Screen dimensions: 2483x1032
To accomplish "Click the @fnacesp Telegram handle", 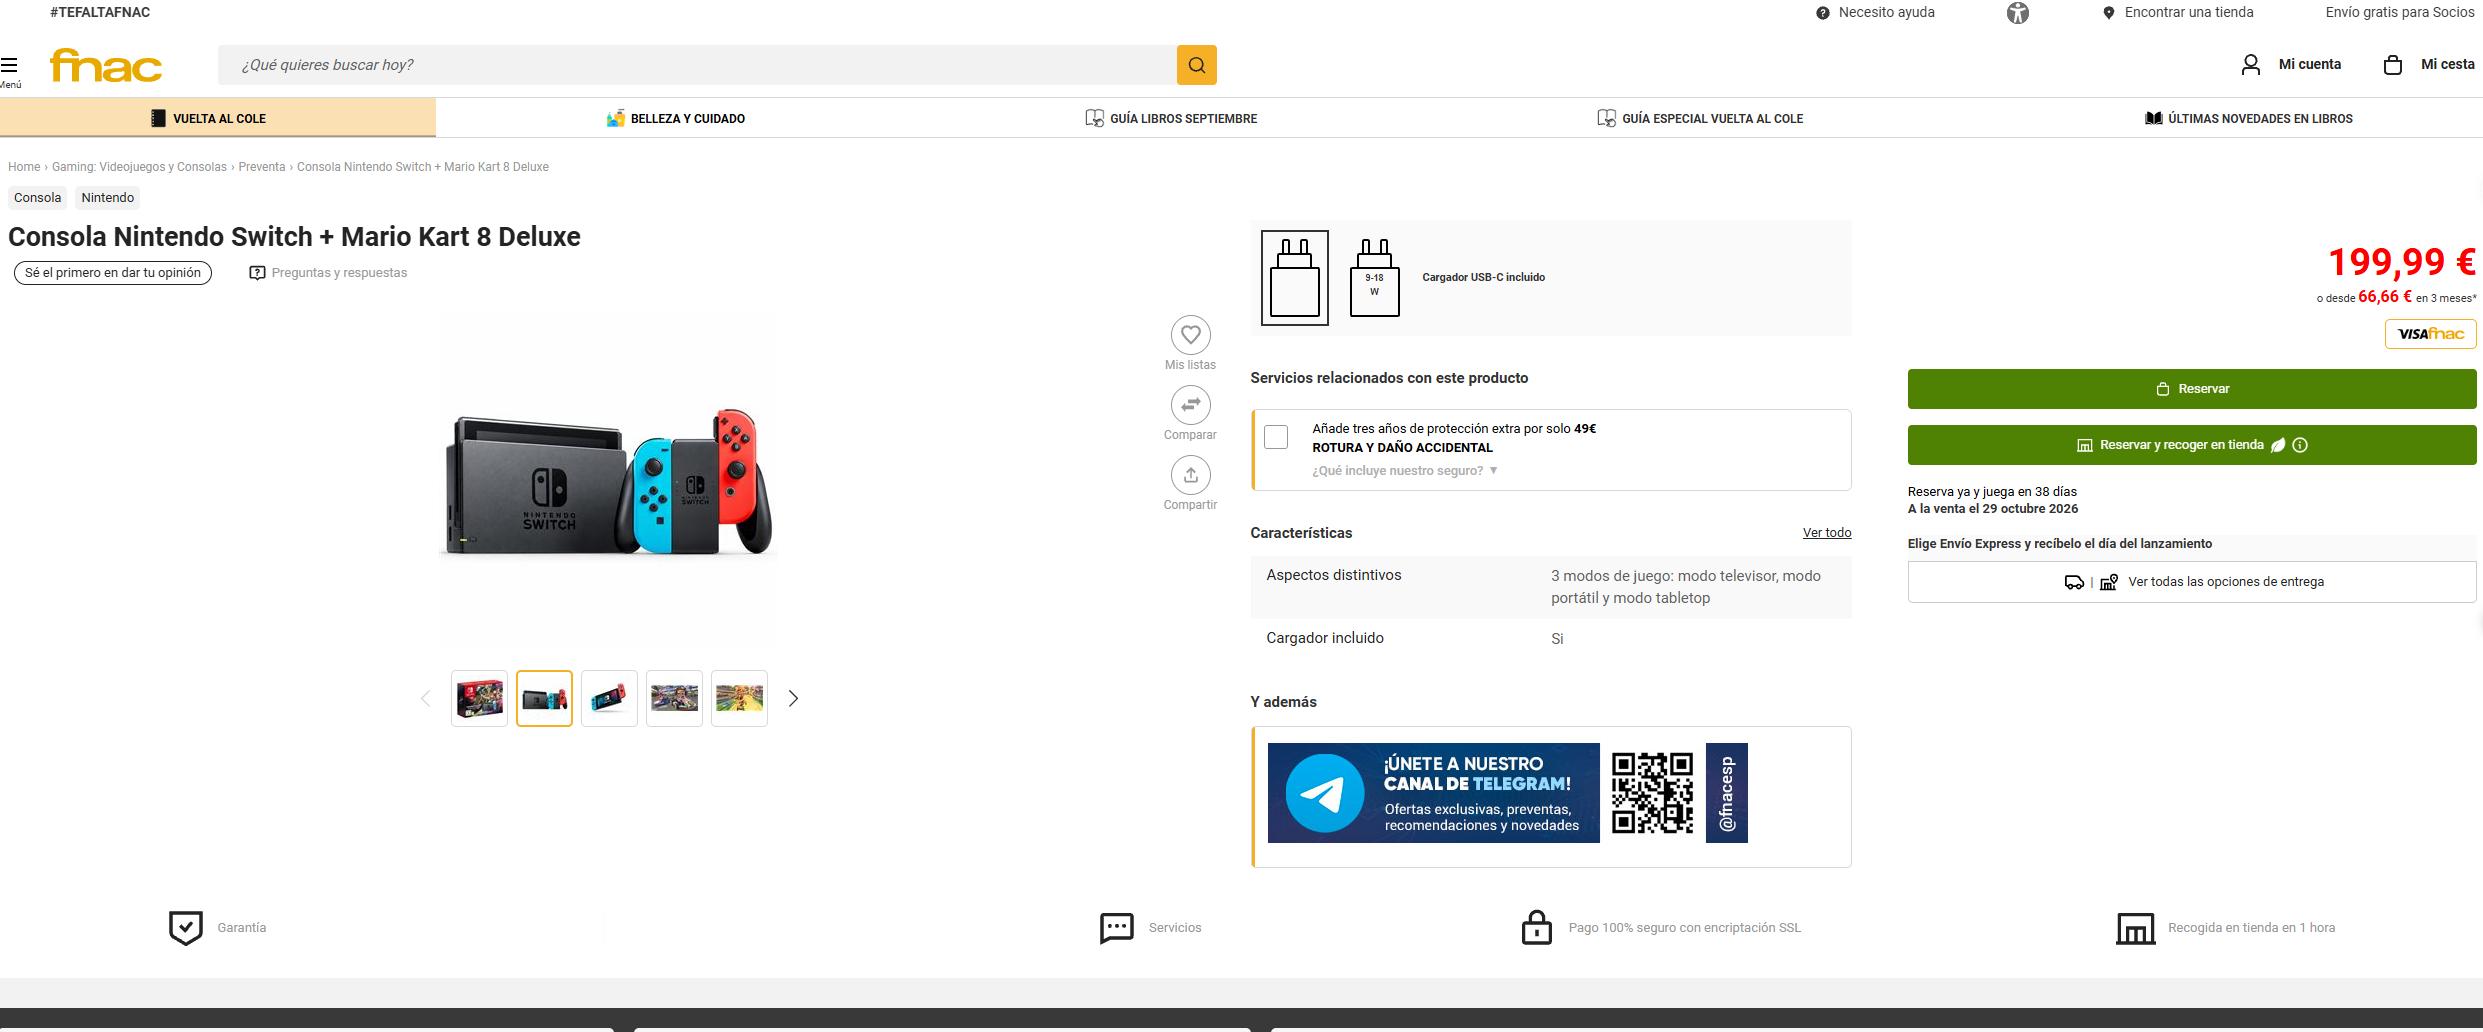I will click(x=1726, y=793).
